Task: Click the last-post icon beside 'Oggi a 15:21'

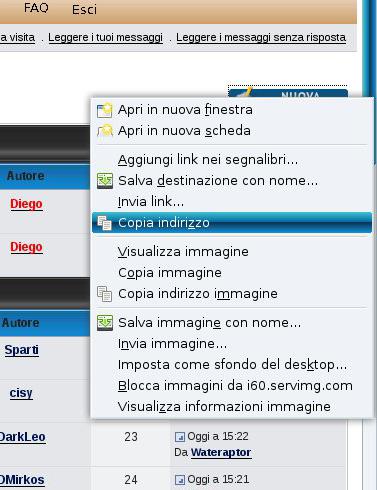Action: pos(180,480)
